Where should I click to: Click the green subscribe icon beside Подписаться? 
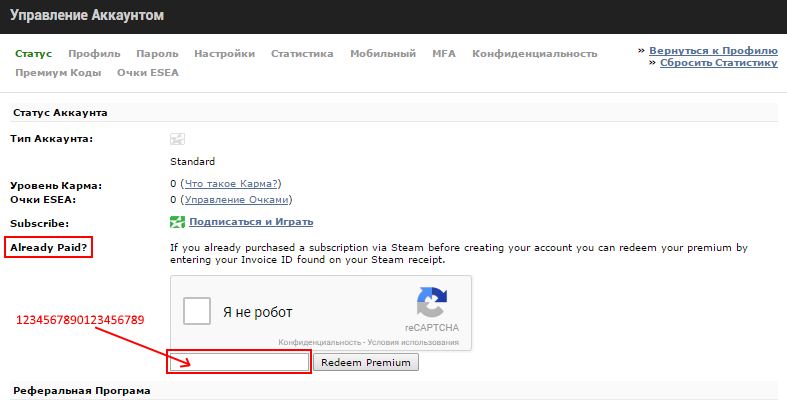coord(177,222)
